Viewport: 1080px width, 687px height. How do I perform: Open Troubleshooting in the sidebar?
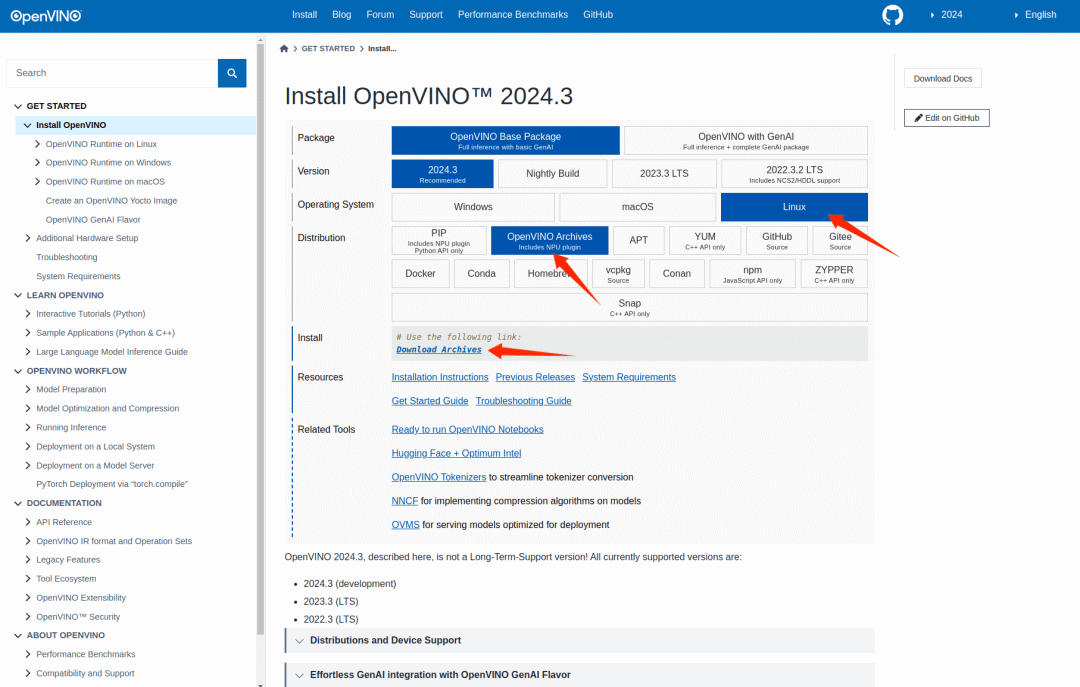tap(67, 257)
